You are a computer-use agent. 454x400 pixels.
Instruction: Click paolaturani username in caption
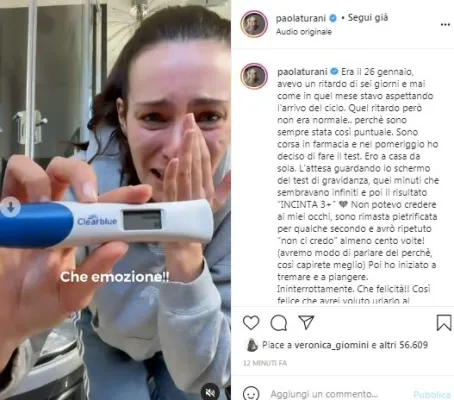click(302, 72)
